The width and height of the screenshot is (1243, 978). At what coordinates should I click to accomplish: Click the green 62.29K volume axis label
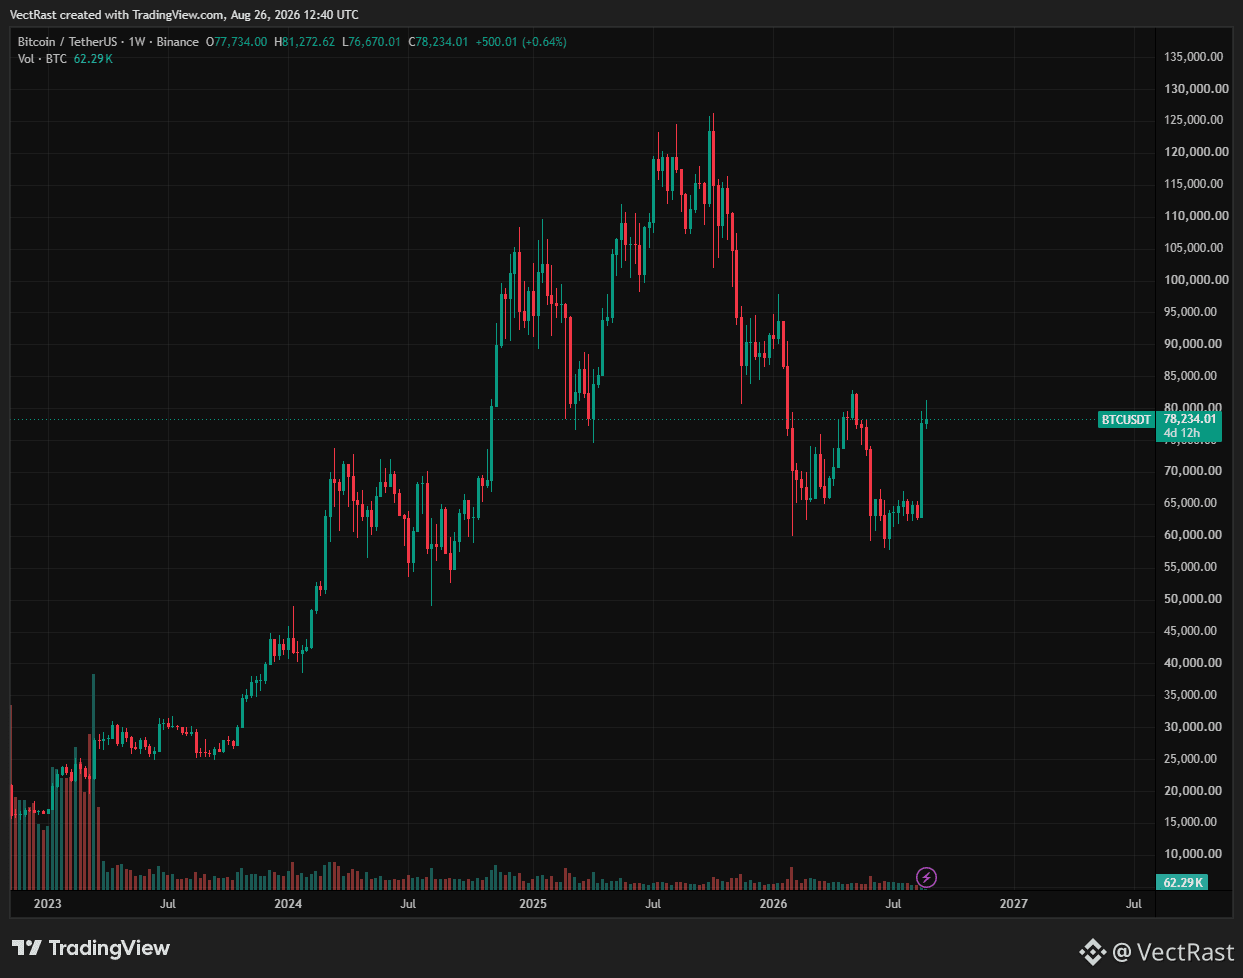pyautogui.click(x=1182, y=882)
